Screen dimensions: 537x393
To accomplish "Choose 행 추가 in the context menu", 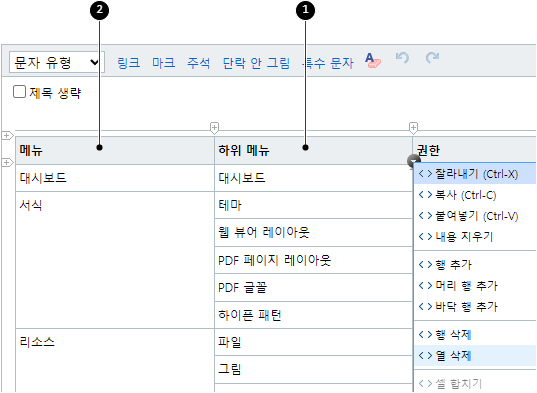I will pyautogui.click(x=475, y=265).
